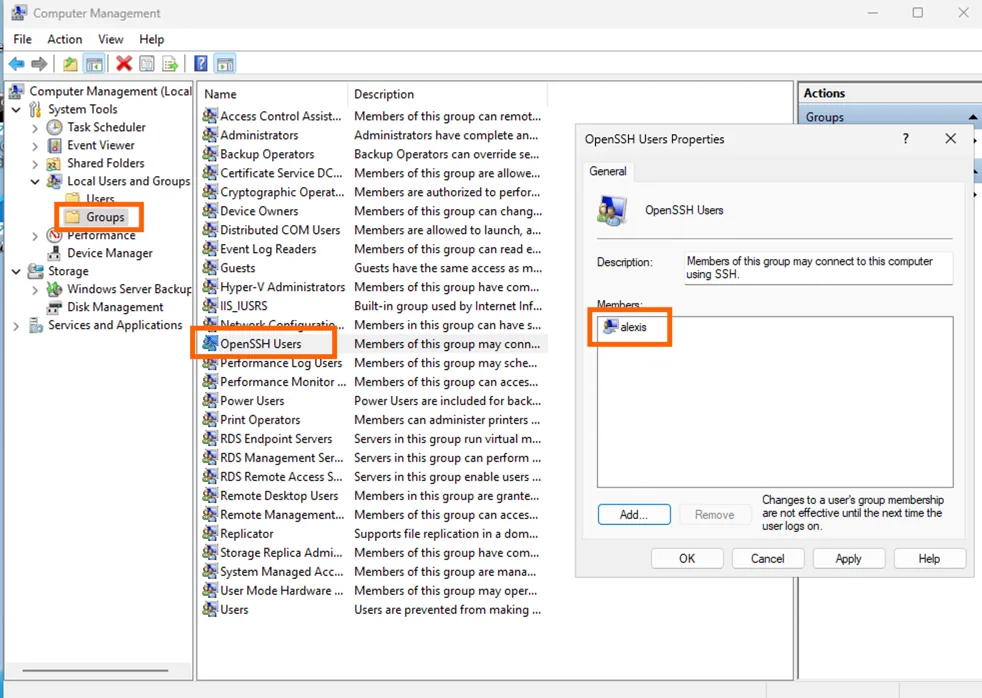Click the Power Users group icon
Viewport: 982px width, 698px height.
pyautogui.click(x=210, y=400)
